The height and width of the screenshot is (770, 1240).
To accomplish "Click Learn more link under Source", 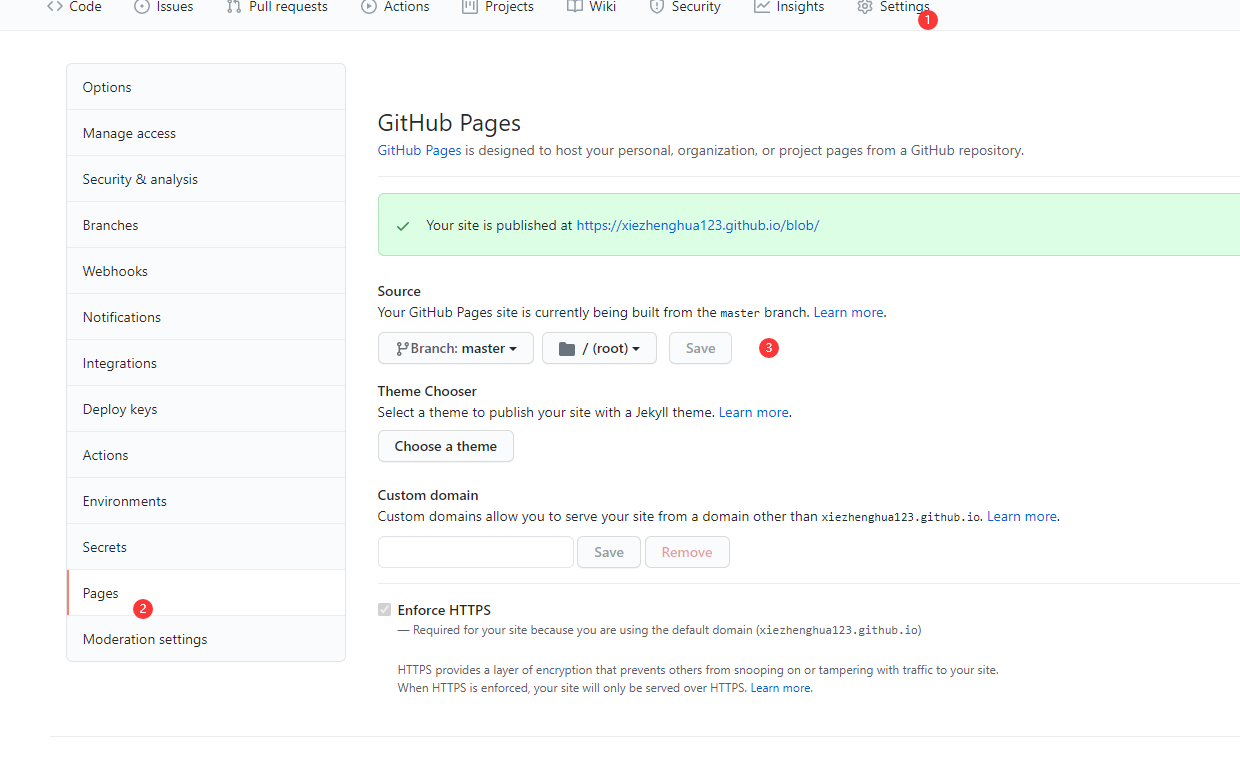I will (x=848, y=312).
